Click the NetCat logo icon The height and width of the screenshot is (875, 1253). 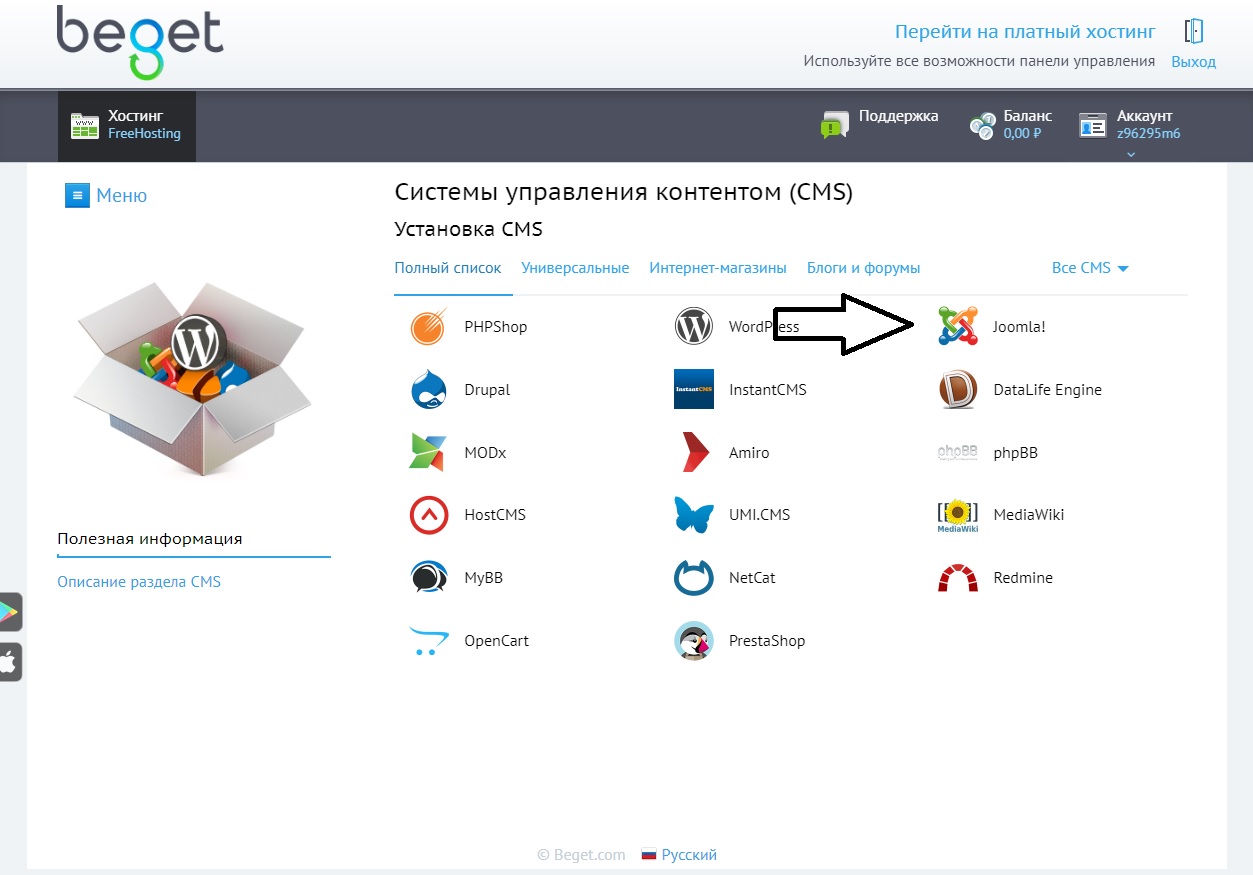(694, 578)
